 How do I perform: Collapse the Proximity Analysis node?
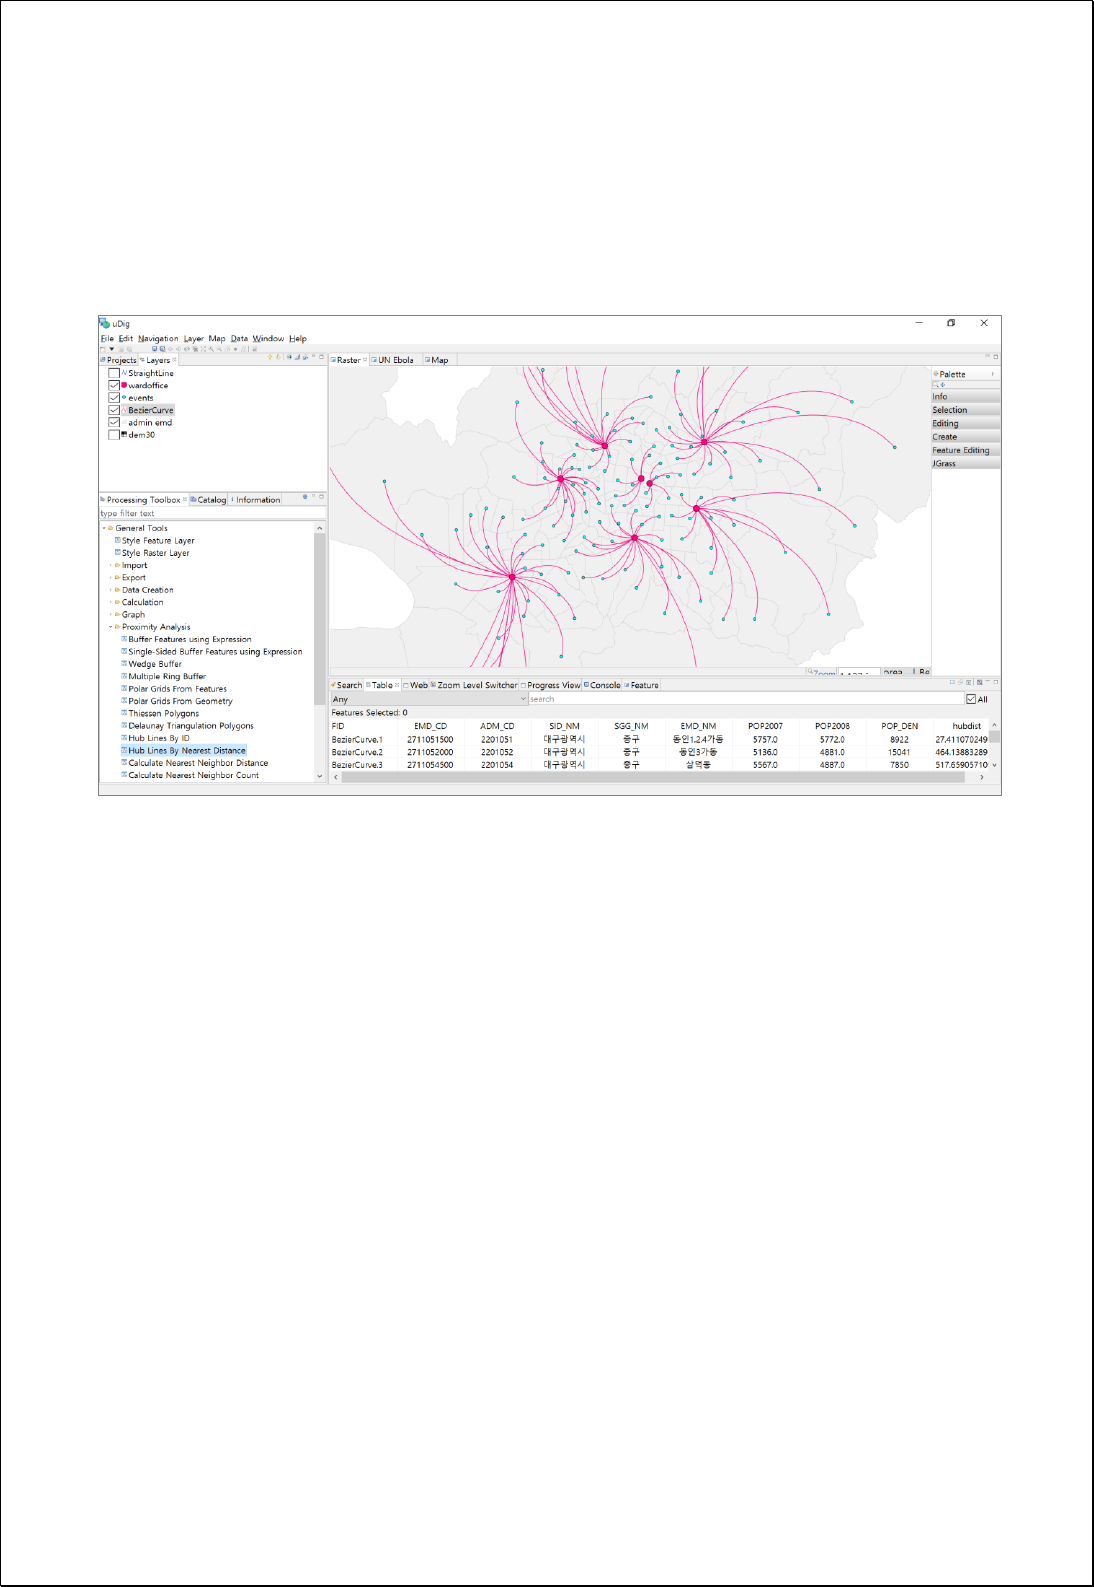click(x=111, y=627)
